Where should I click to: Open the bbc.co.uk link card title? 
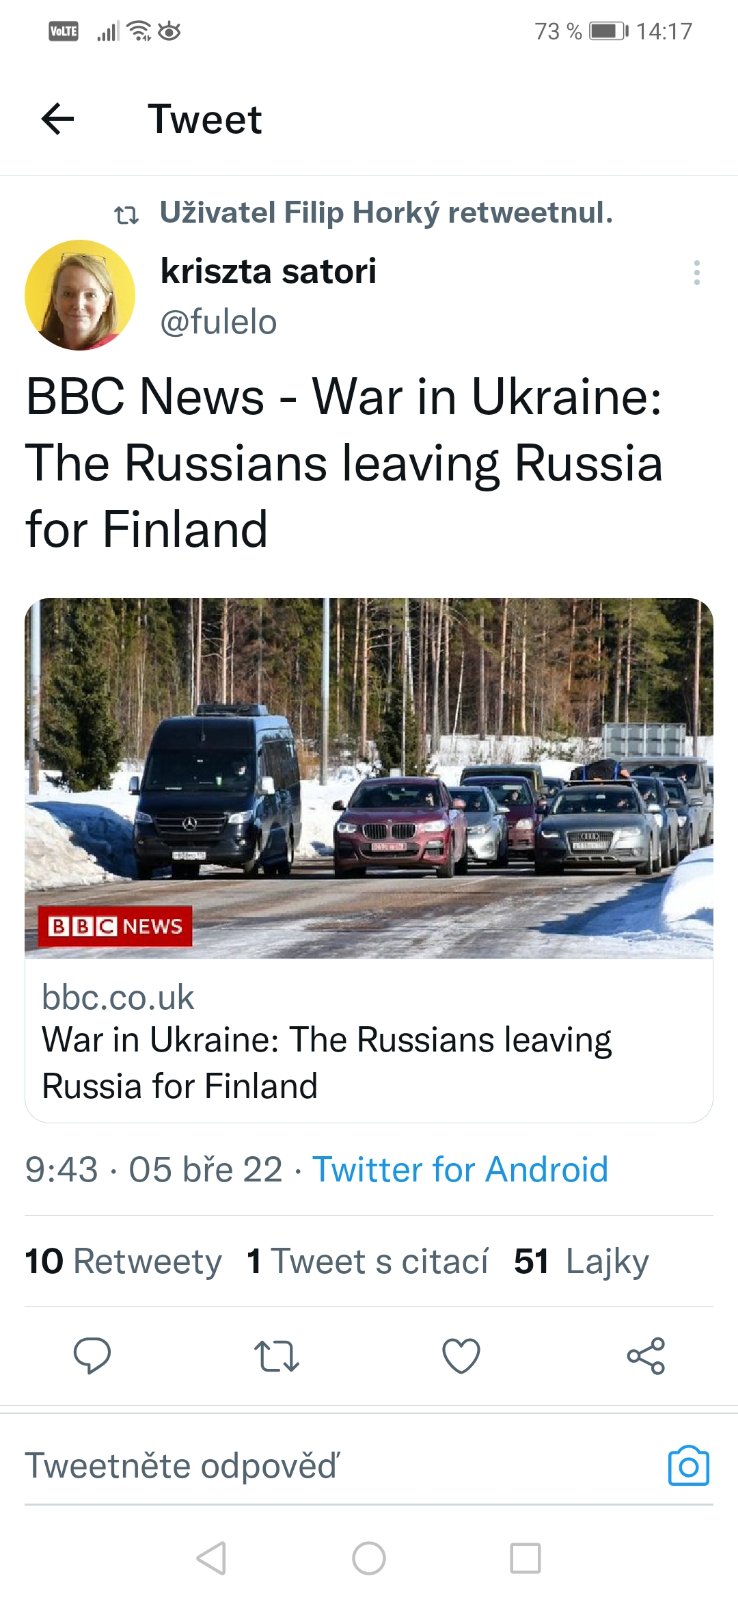coord(326,1062)
